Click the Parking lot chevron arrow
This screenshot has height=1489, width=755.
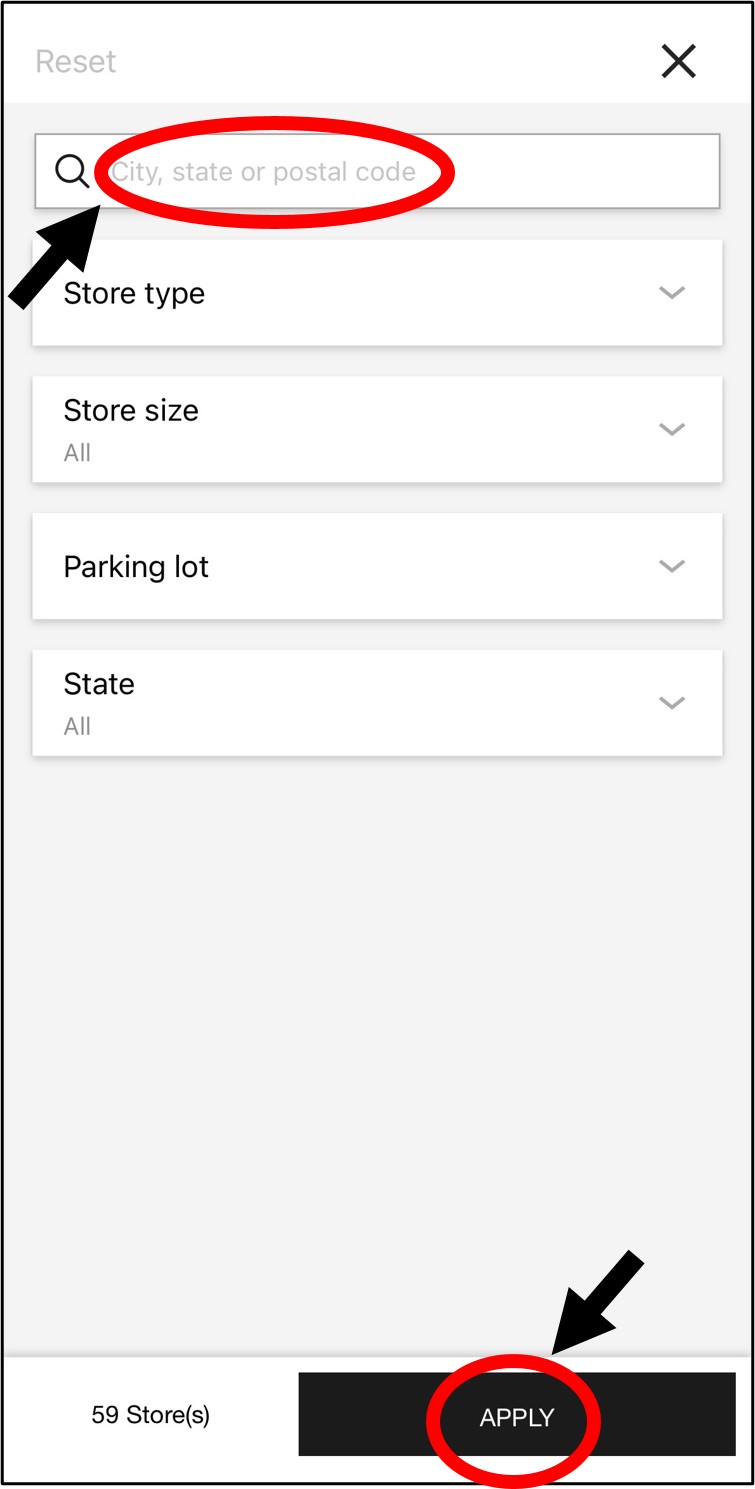pyautogui.click(x=672, y=566)
